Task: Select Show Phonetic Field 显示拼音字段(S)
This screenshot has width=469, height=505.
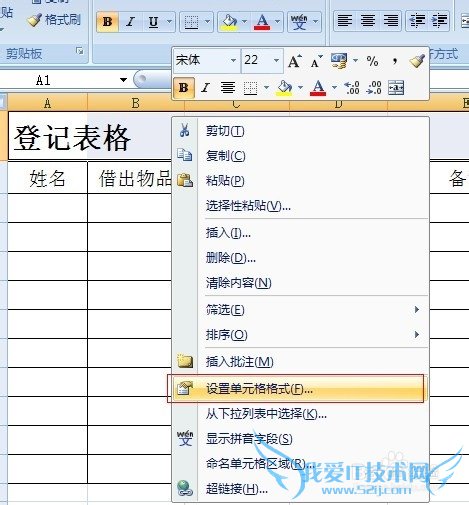Action: [300, 439]
